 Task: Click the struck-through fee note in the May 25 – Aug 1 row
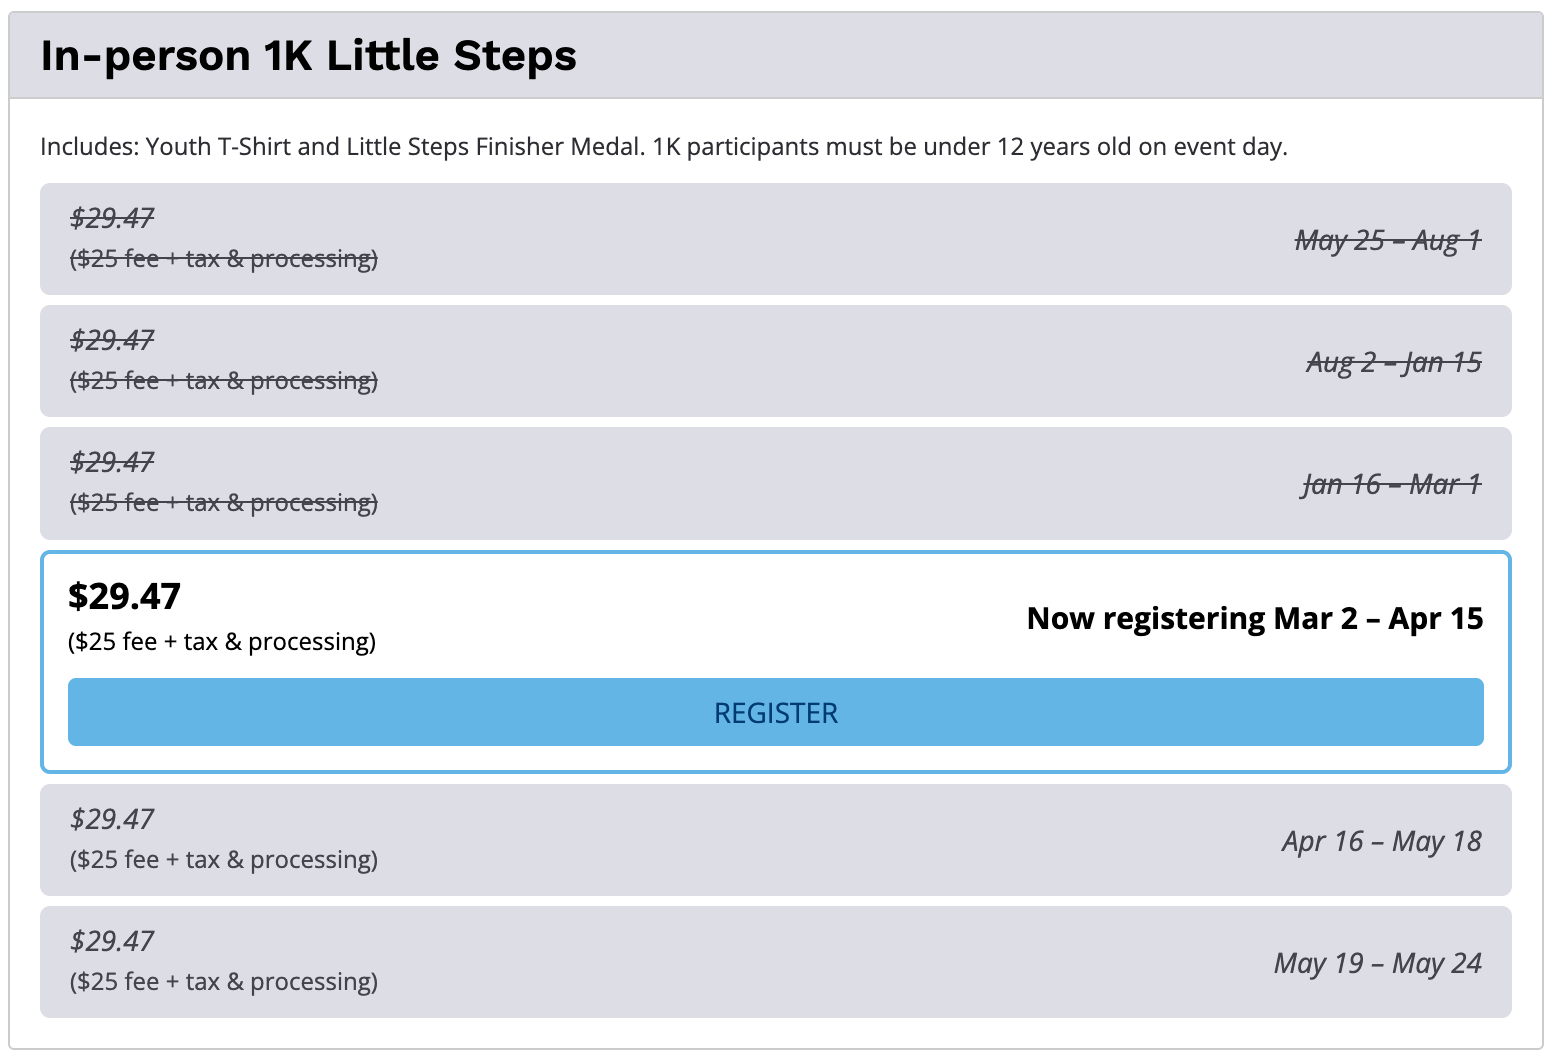[x=224, y=259]
